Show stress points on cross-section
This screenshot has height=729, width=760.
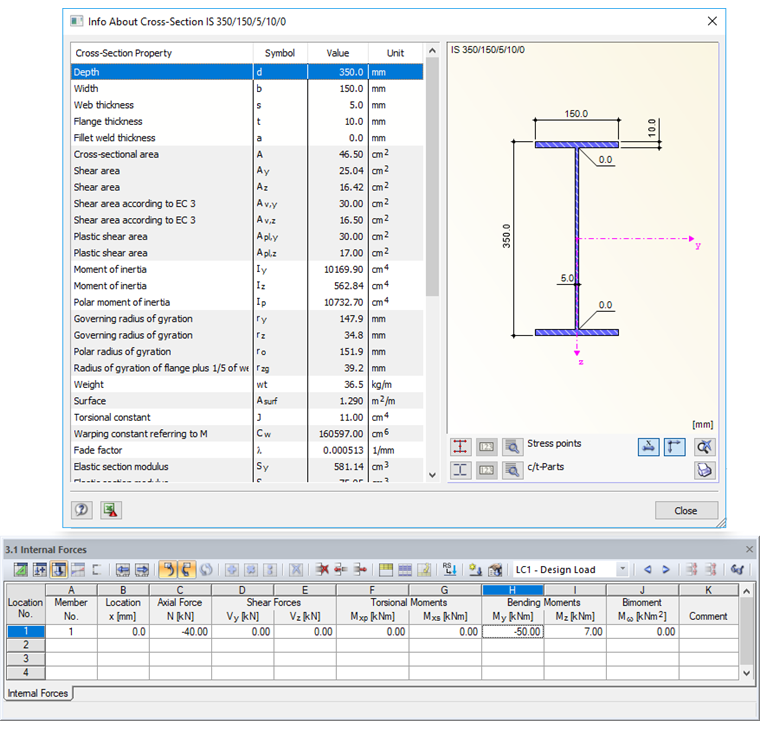(460, 446)
